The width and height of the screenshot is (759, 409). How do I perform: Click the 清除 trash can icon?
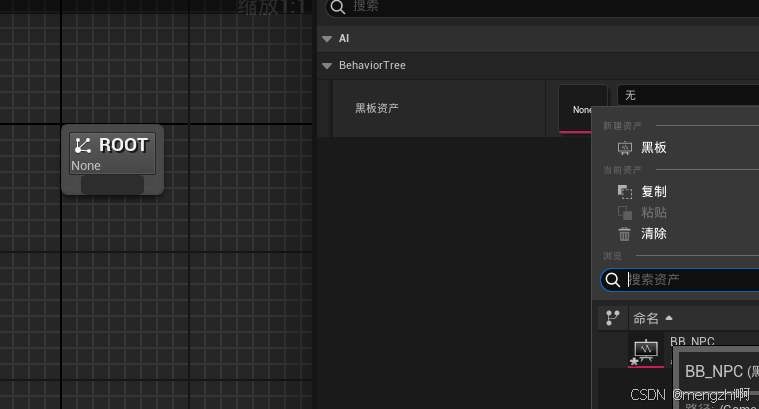point(624,234)
